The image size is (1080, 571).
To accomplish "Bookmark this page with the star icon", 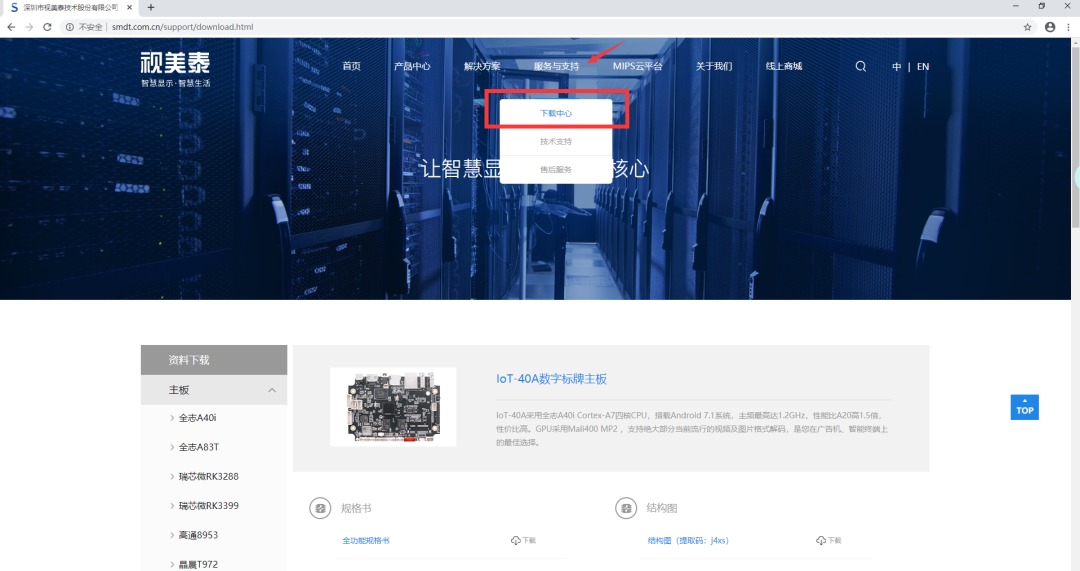I will pyautogui.click(x=1027, y=27).
